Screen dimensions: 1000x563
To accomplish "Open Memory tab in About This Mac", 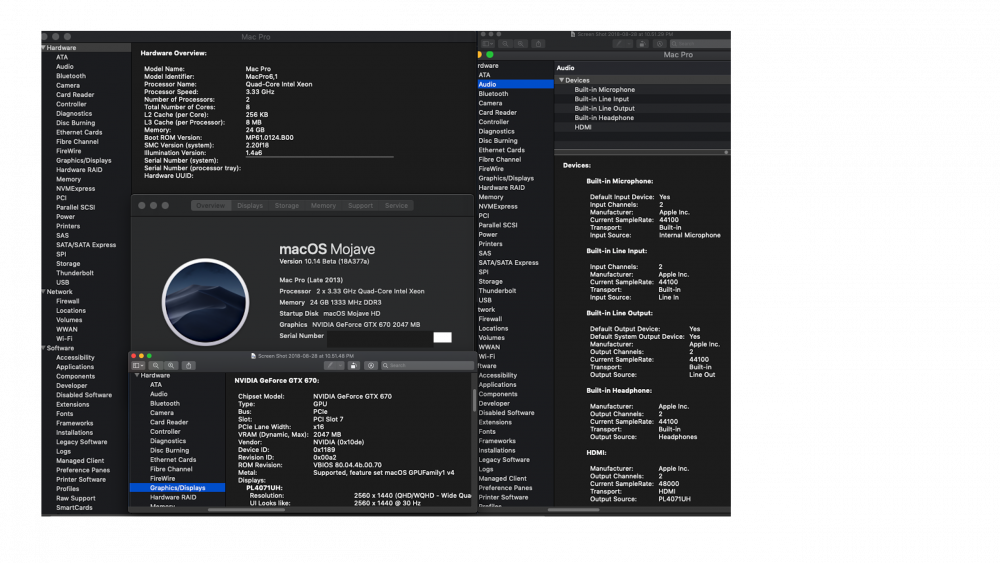I will click(323, 205).
